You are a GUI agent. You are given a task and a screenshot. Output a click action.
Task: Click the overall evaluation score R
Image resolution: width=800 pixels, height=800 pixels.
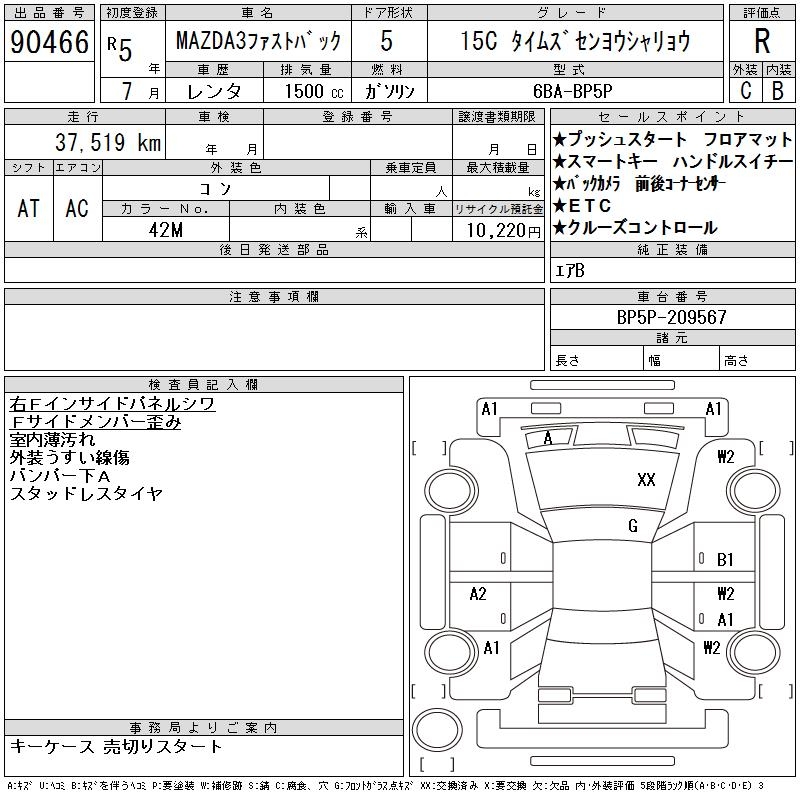pyautogui.click(x=762, y=41)
